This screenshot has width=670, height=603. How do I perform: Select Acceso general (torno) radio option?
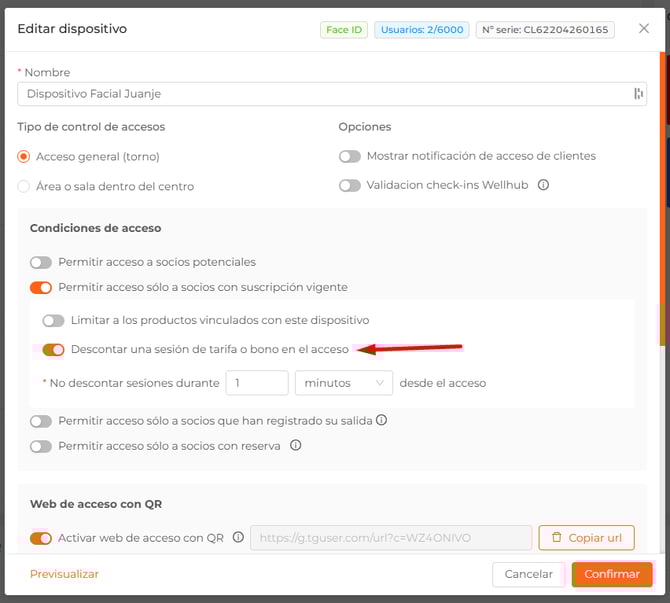click(24, 157)
